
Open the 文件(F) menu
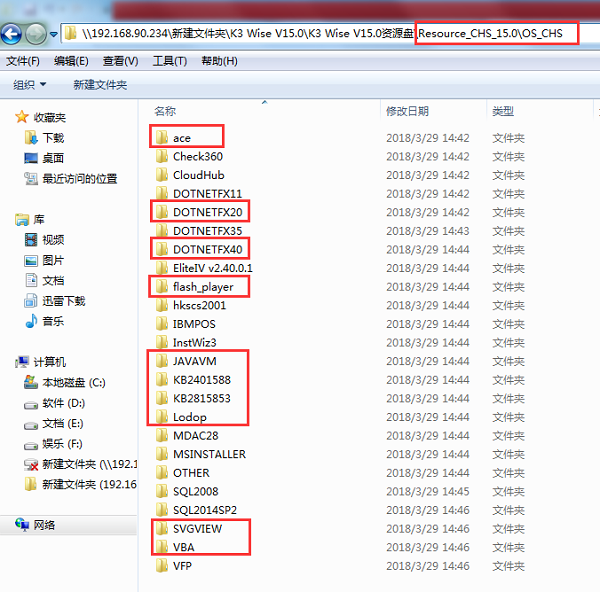click(x=23, y=61)
